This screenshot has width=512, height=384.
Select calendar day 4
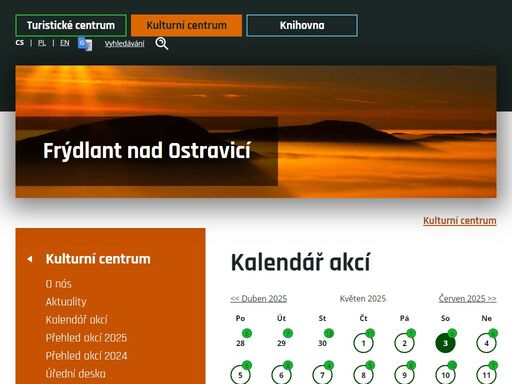pyautogui.click(x=486, y=343)
